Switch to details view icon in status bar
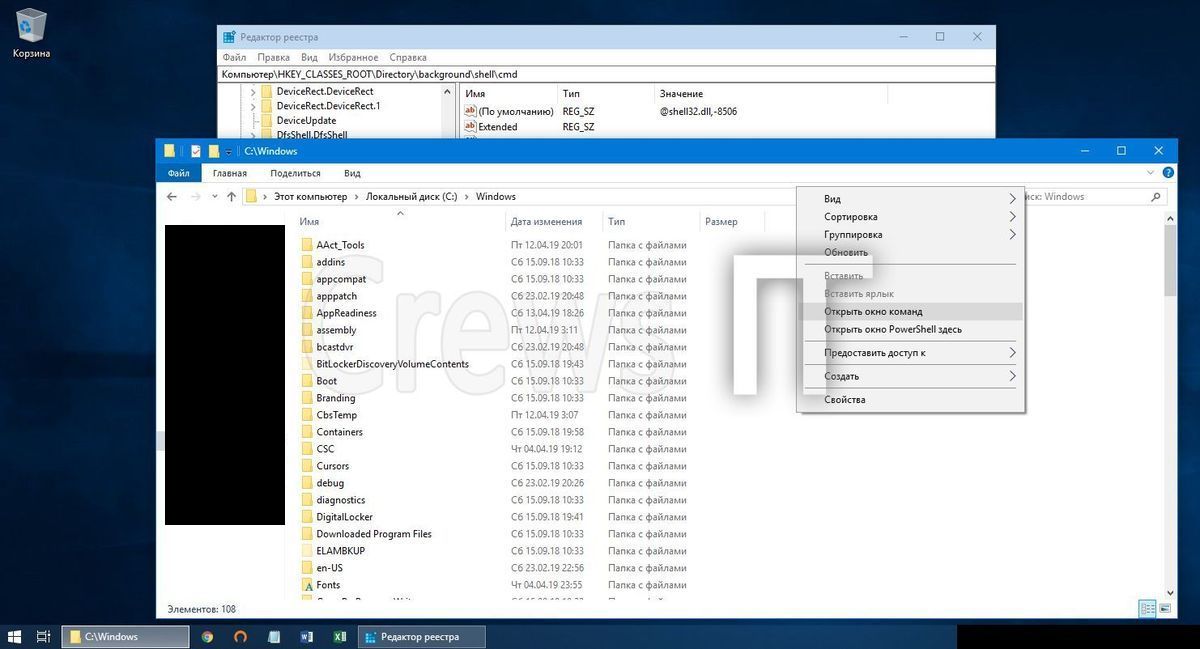Image resolution: width=1200 pixels, height=649 pixels. (x=1147, y=608)
